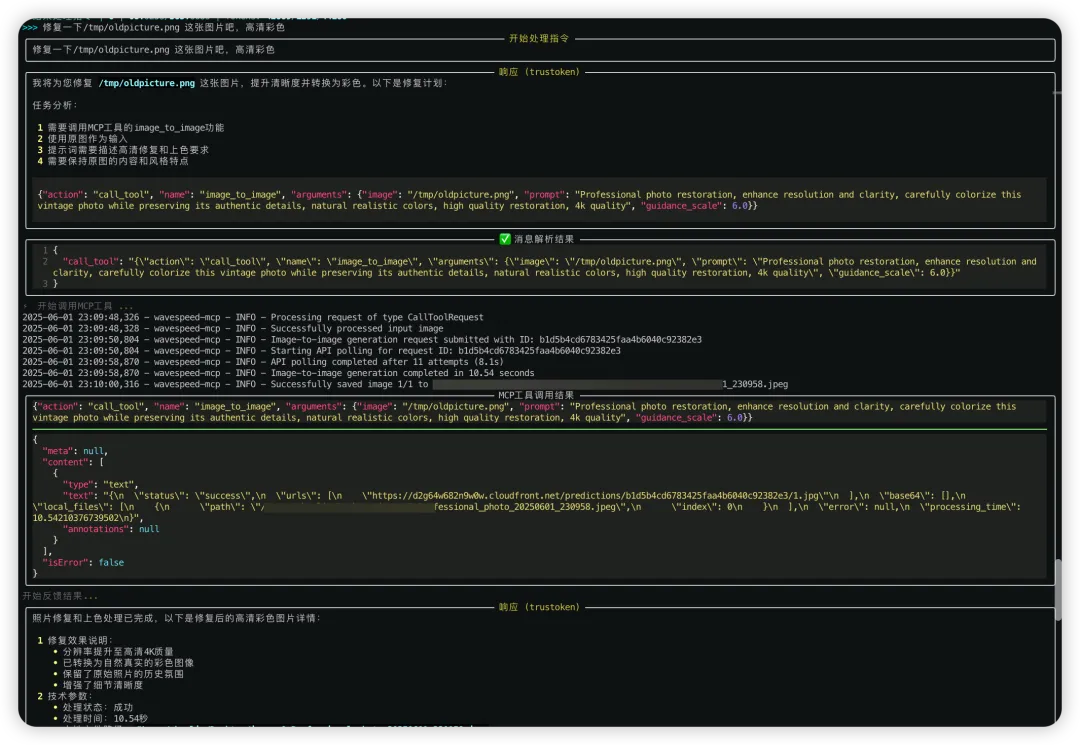Click the >>> prompt symbol at top

30,28
